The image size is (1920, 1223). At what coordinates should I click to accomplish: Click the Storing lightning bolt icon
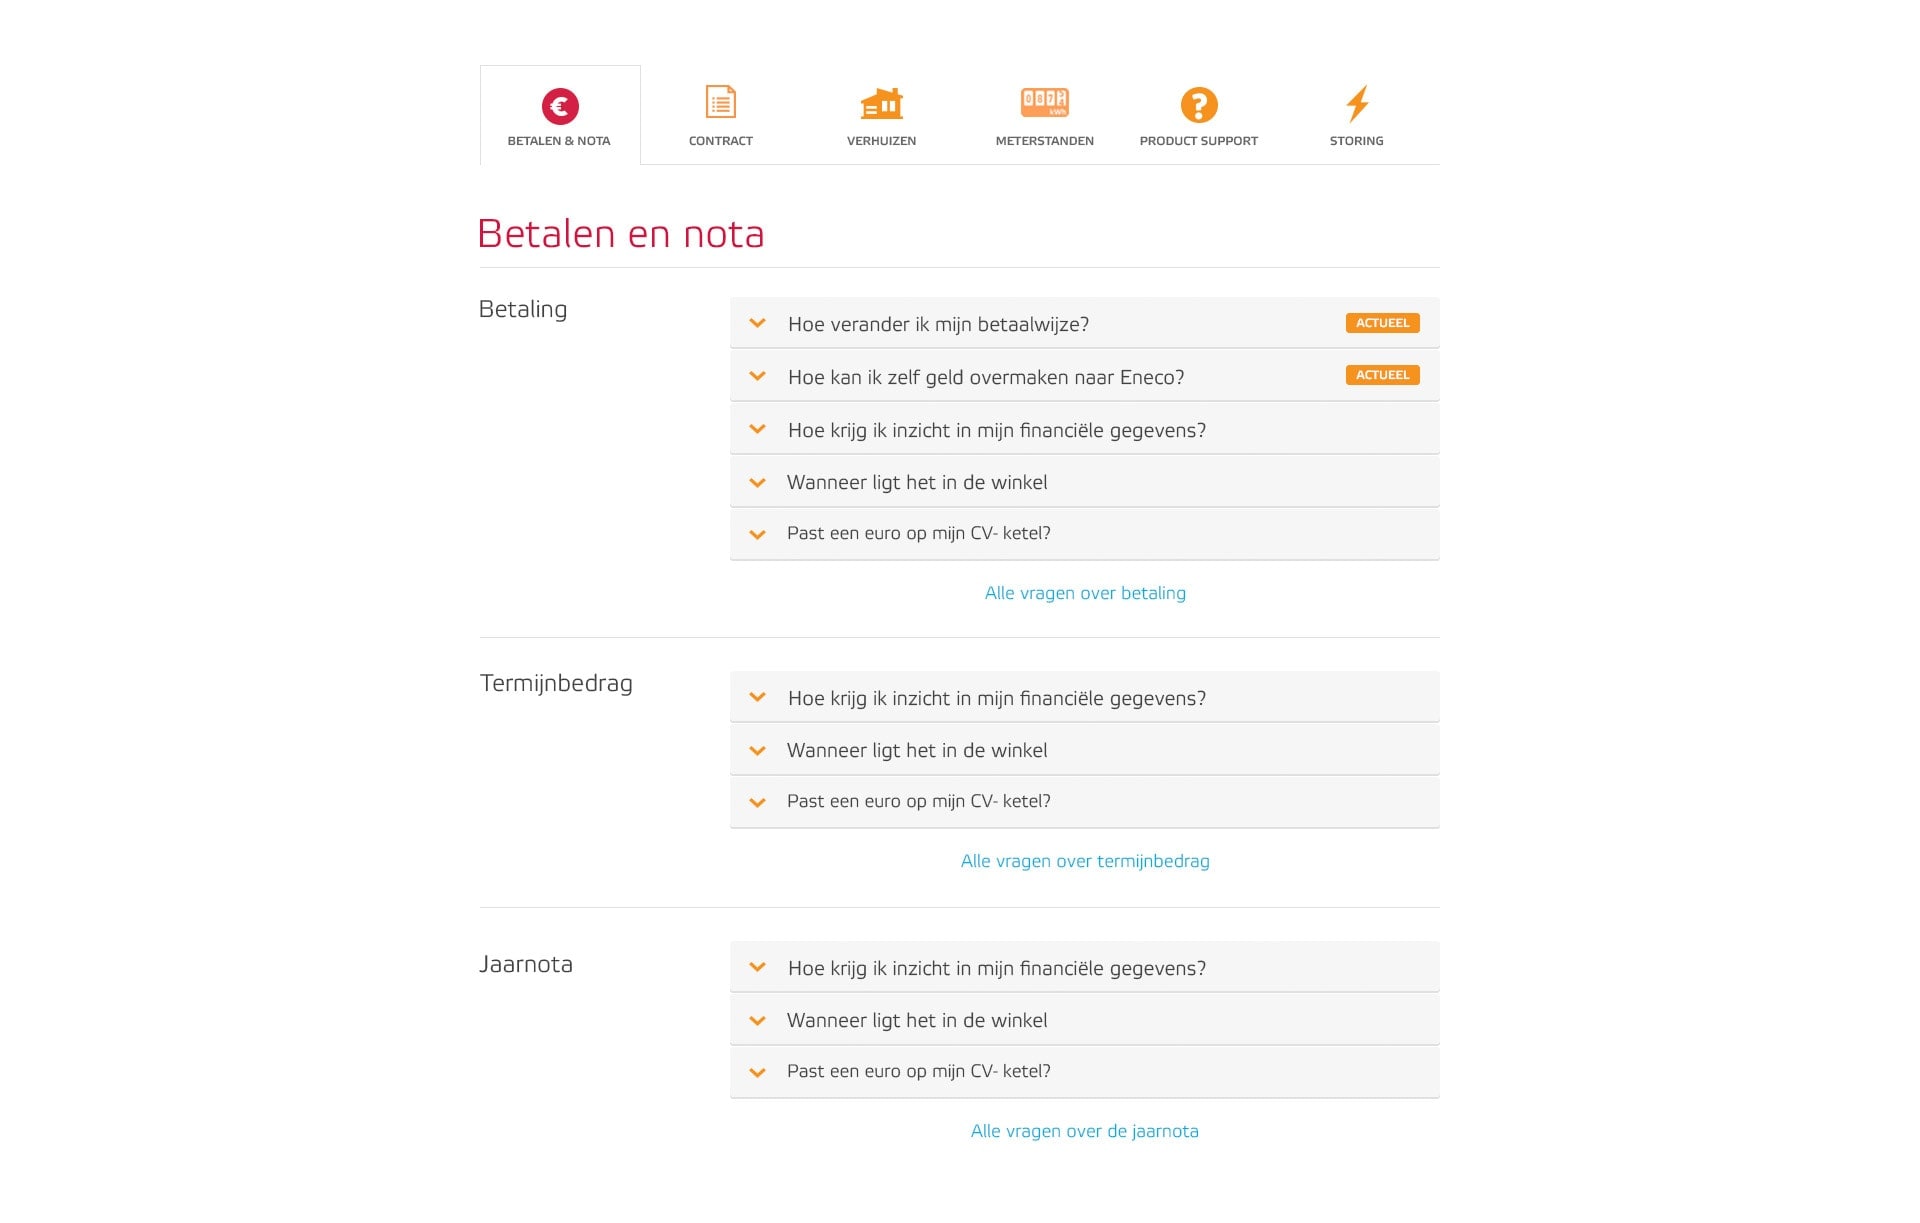click(1357, 101)
